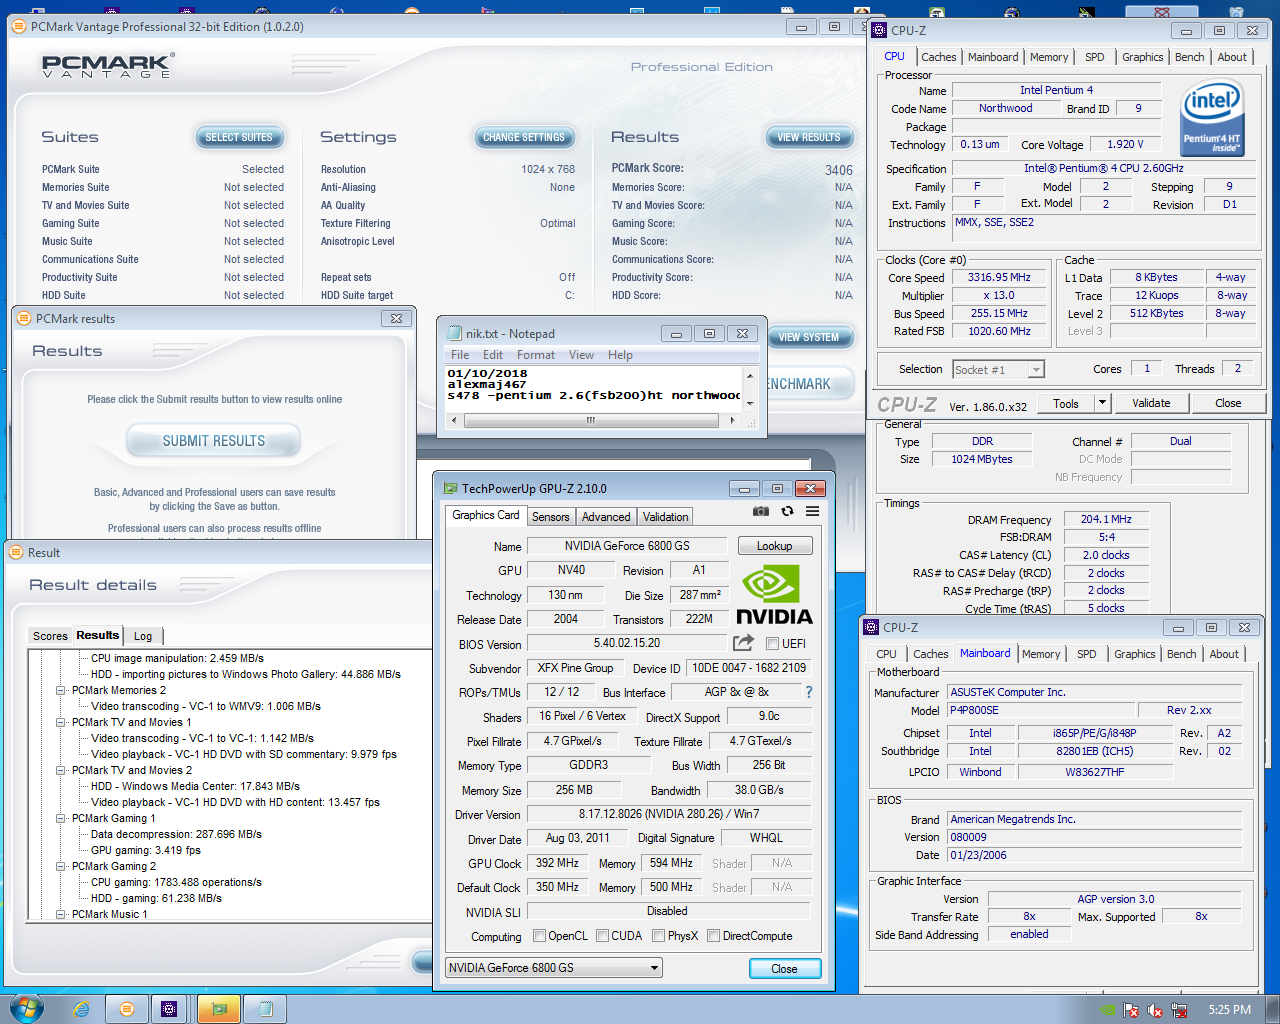Click the NVIDIA logo in GPU-Z
Screen dimensions: 1280x1024
[x=774, y=596]
